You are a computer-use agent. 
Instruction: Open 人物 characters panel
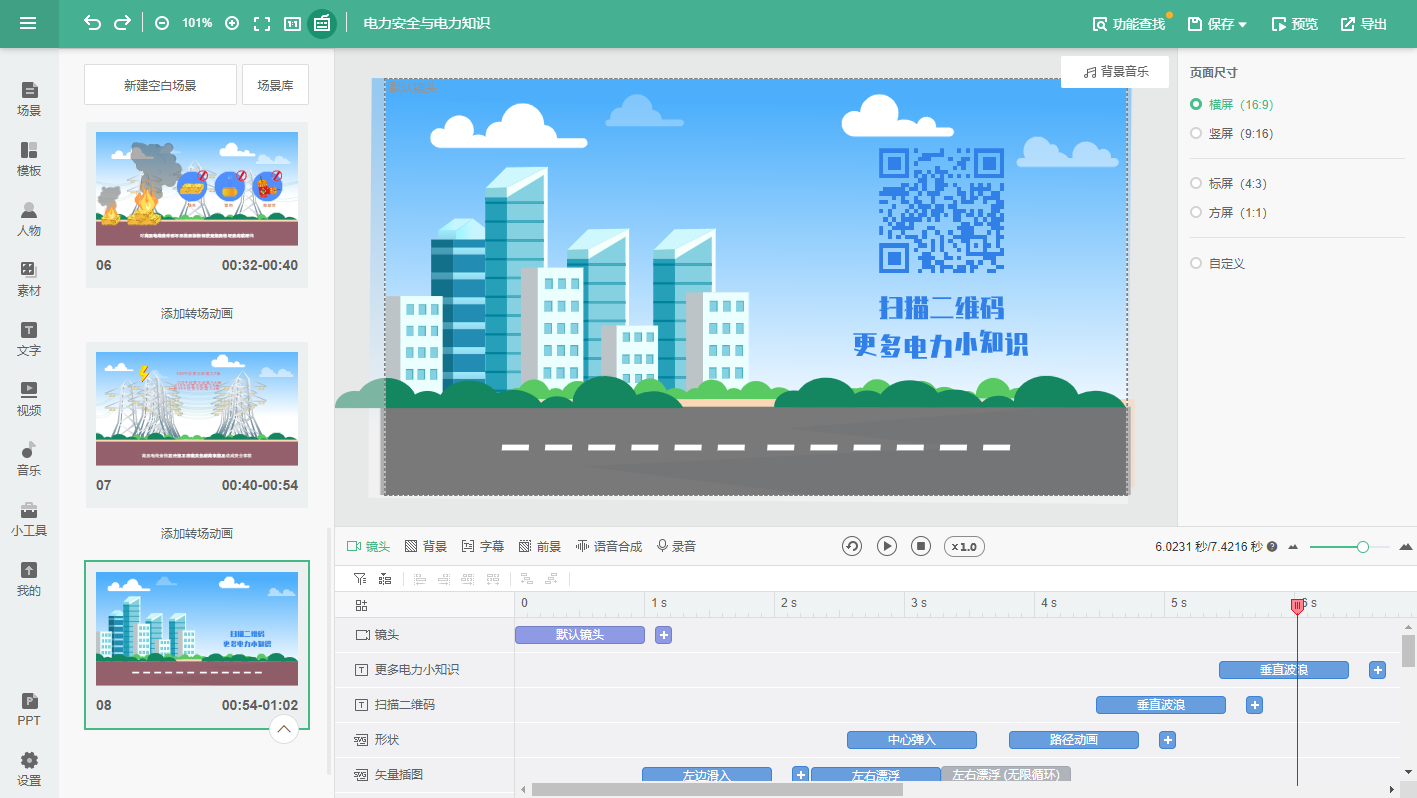[29, 219]
